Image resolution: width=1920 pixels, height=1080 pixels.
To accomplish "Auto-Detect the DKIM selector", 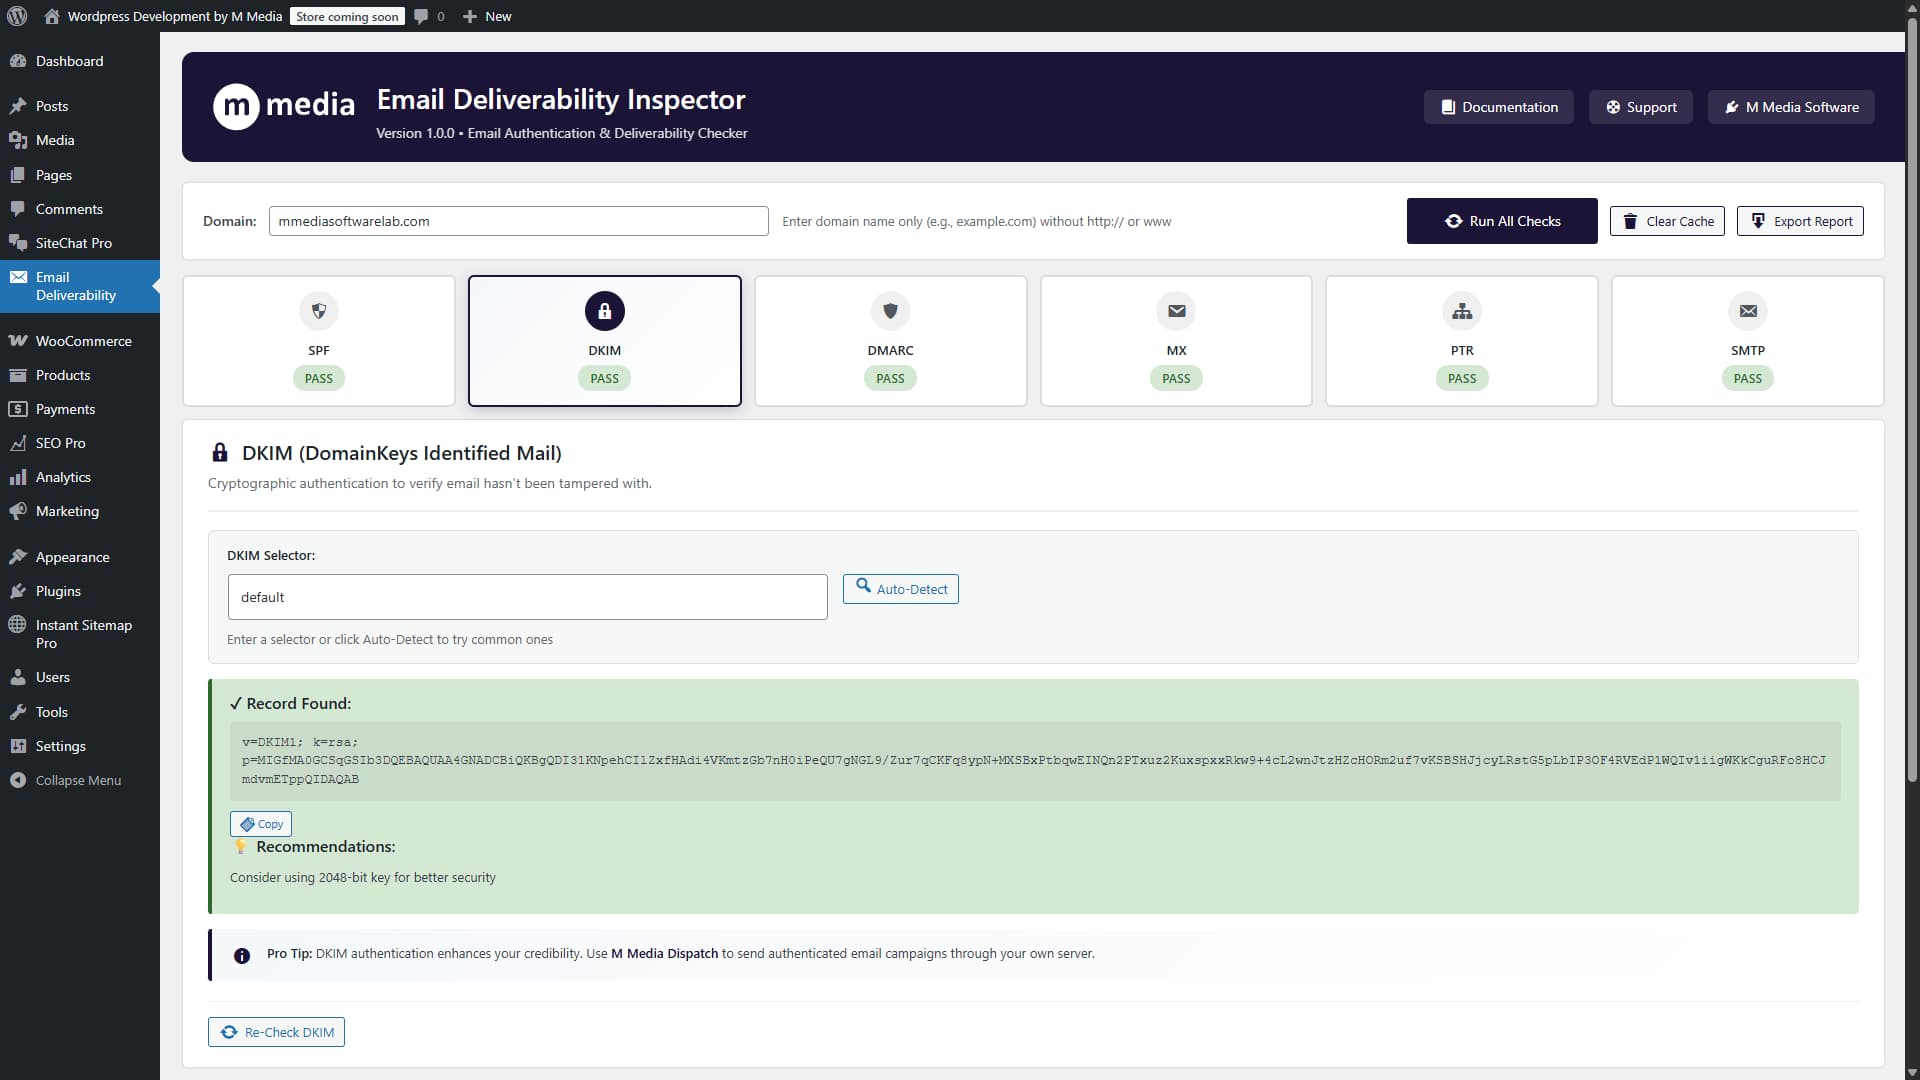I will point(899,589).
